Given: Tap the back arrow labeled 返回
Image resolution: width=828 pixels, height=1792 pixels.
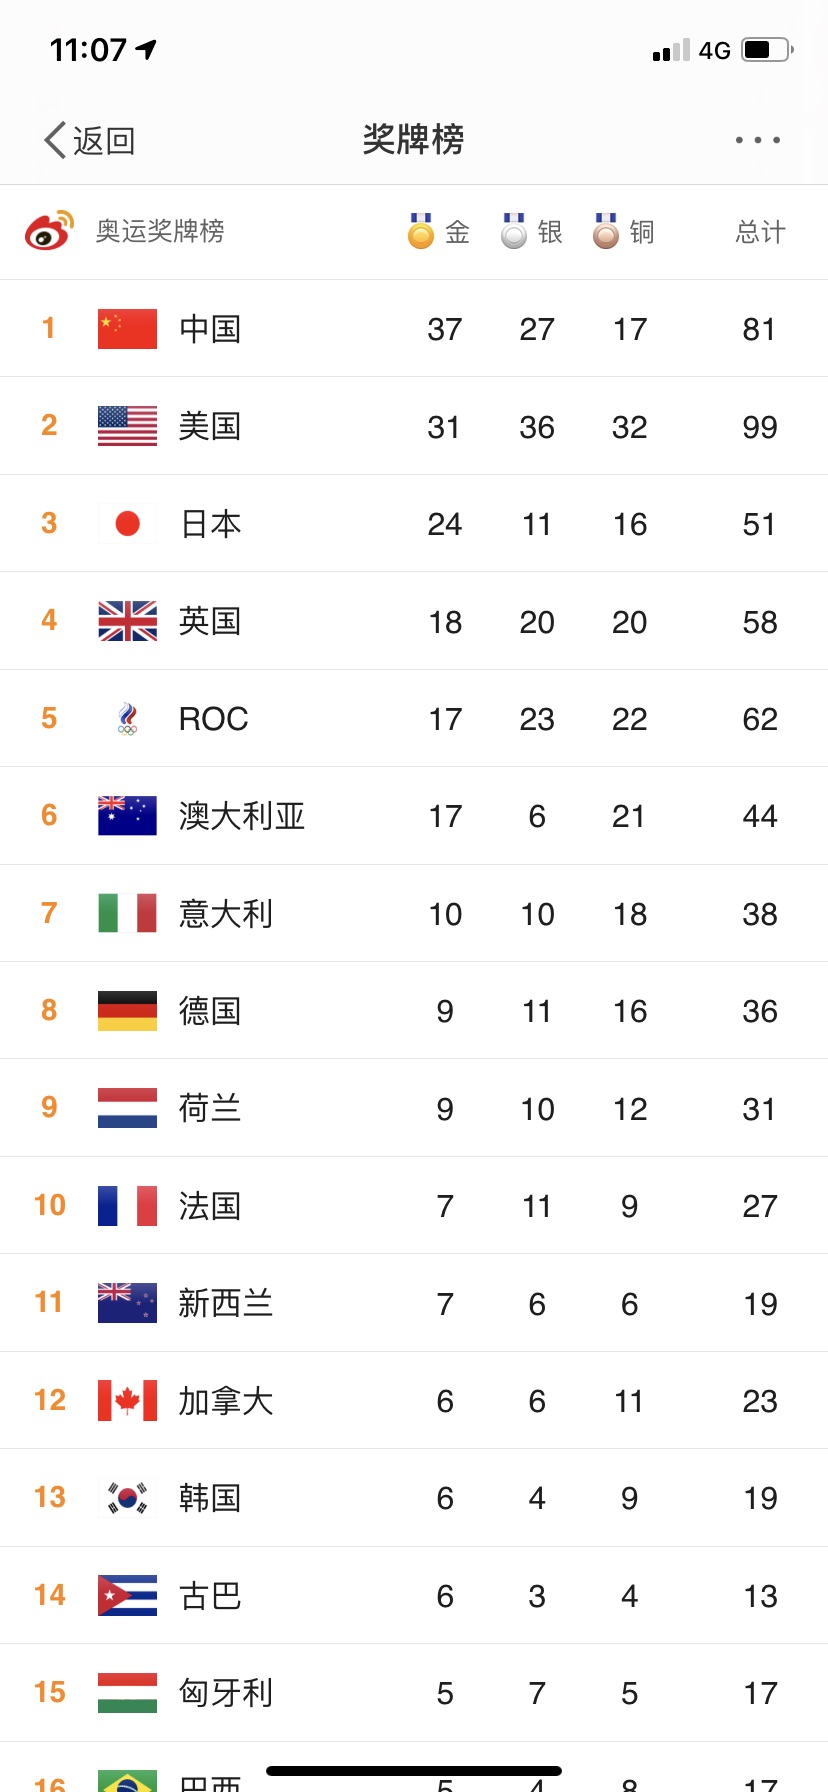Looking at the screenshot, I should 90,140.
